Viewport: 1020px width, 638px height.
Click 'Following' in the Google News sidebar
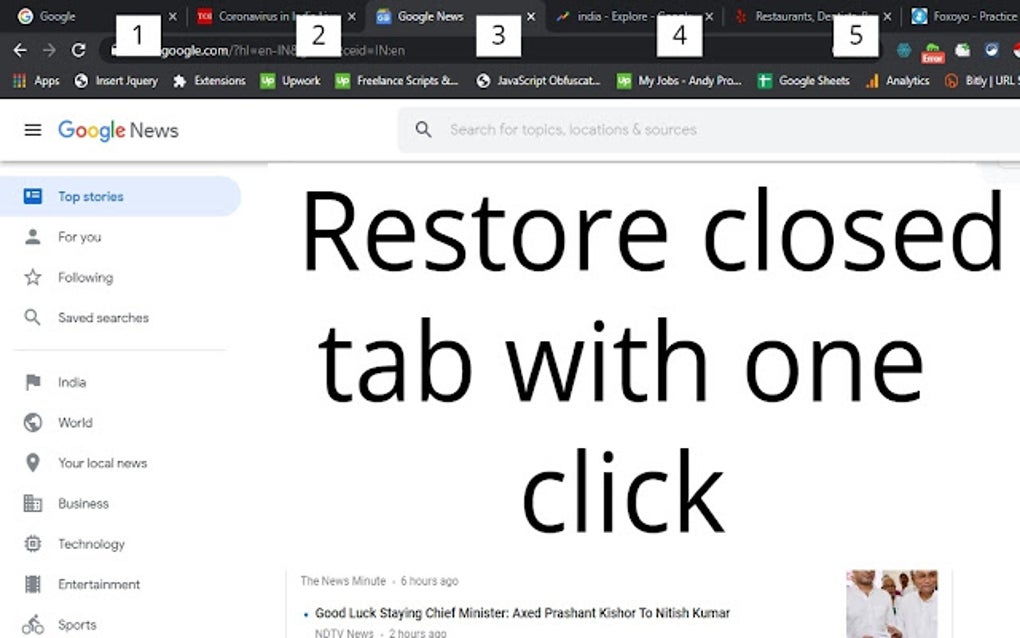88,277
